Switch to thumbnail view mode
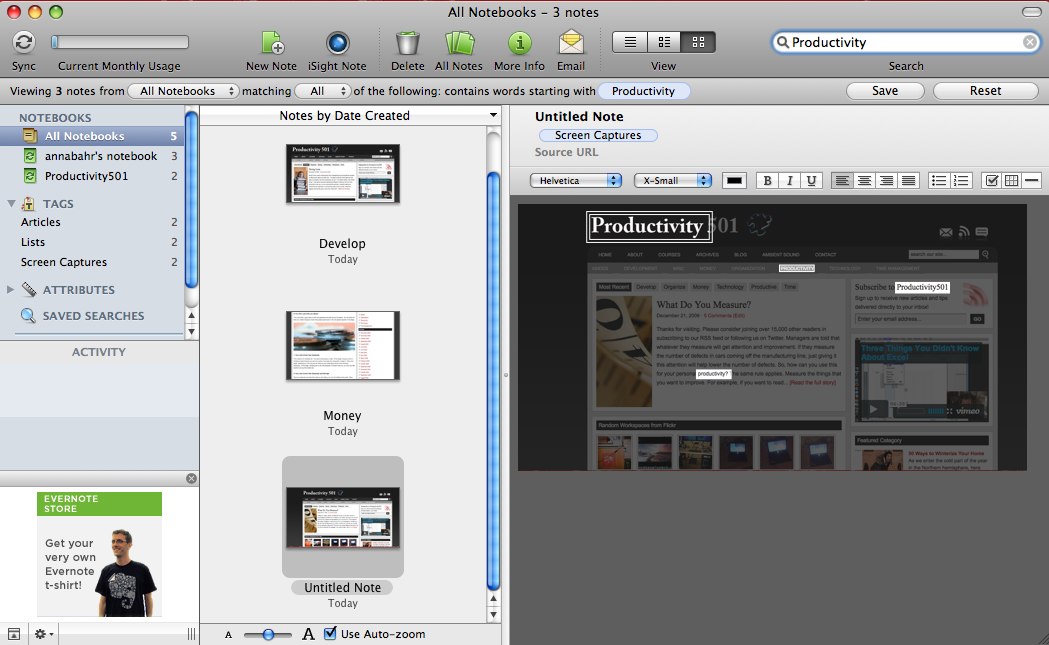 pyautogui.click(x=698, y=42)
